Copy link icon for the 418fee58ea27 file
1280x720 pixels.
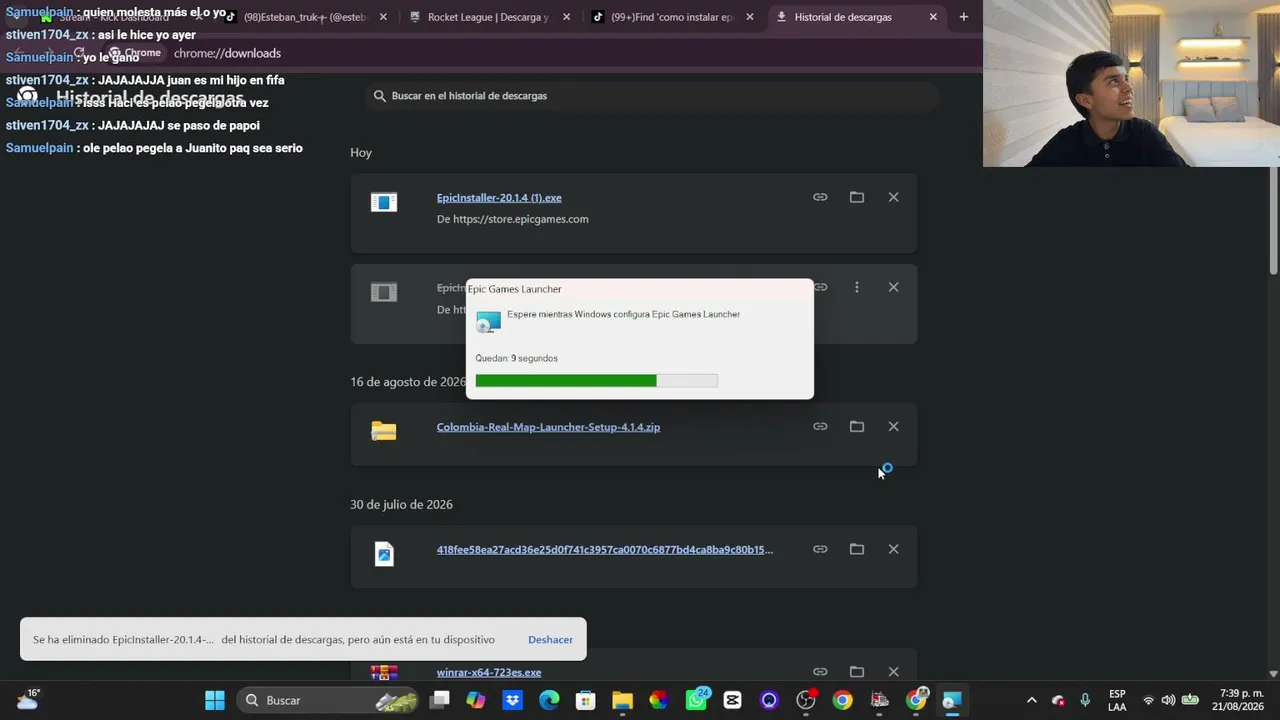click(x=820, y=549)
